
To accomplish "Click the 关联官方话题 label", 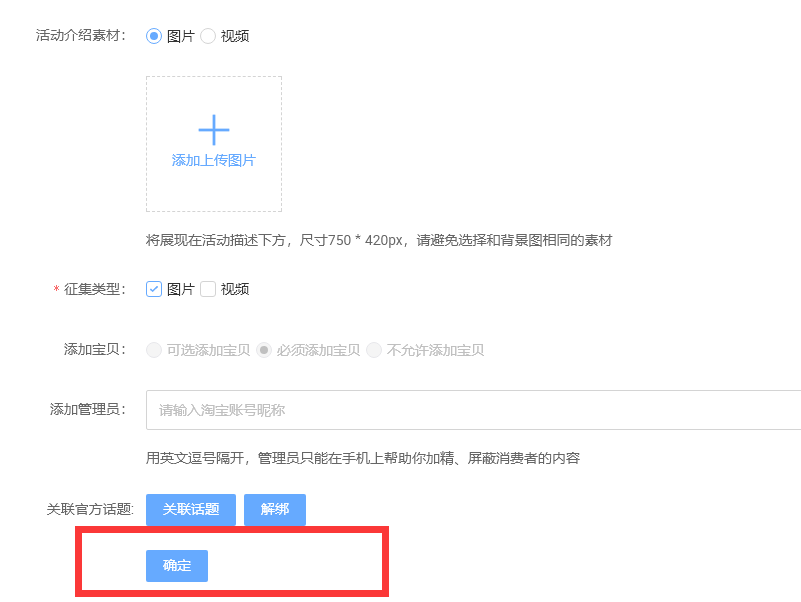I will tap(90, 510).
